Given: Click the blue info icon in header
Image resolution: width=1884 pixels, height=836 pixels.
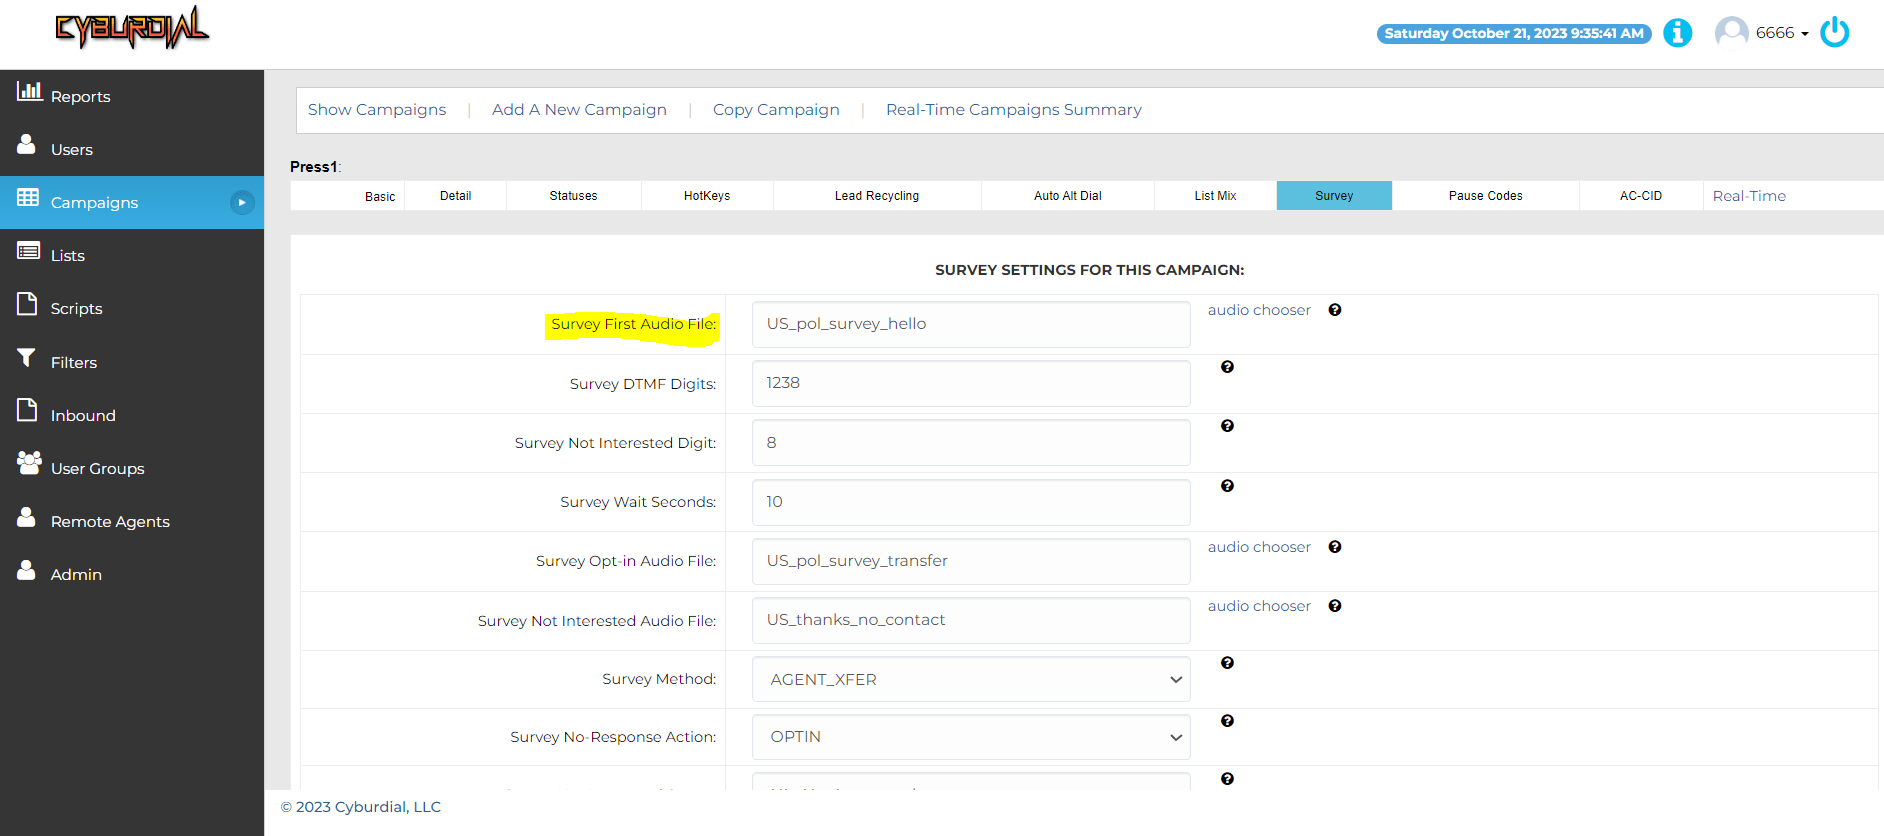Looking at the screenshot, I should (x=1677, y=33).
